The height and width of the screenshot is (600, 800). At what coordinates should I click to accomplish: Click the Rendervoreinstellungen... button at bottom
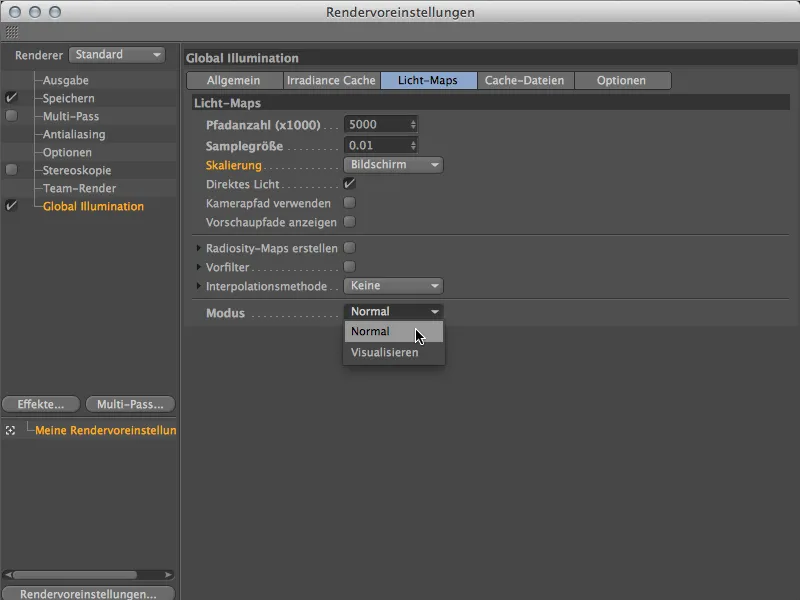click(x=88, y=593)
